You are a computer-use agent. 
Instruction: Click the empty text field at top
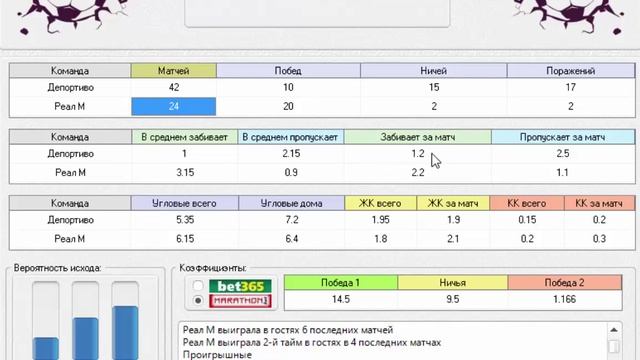pyautogui.click(x=317, y=13)
